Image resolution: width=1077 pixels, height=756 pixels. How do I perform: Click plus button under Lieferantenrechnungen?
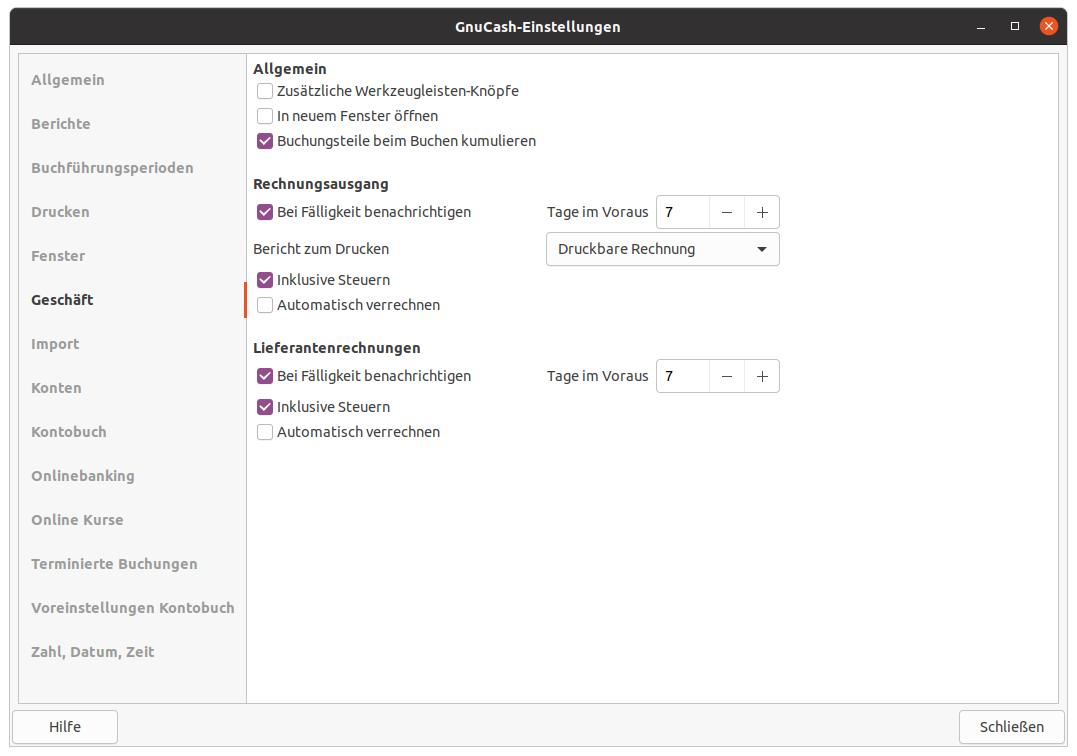[762, 376]
